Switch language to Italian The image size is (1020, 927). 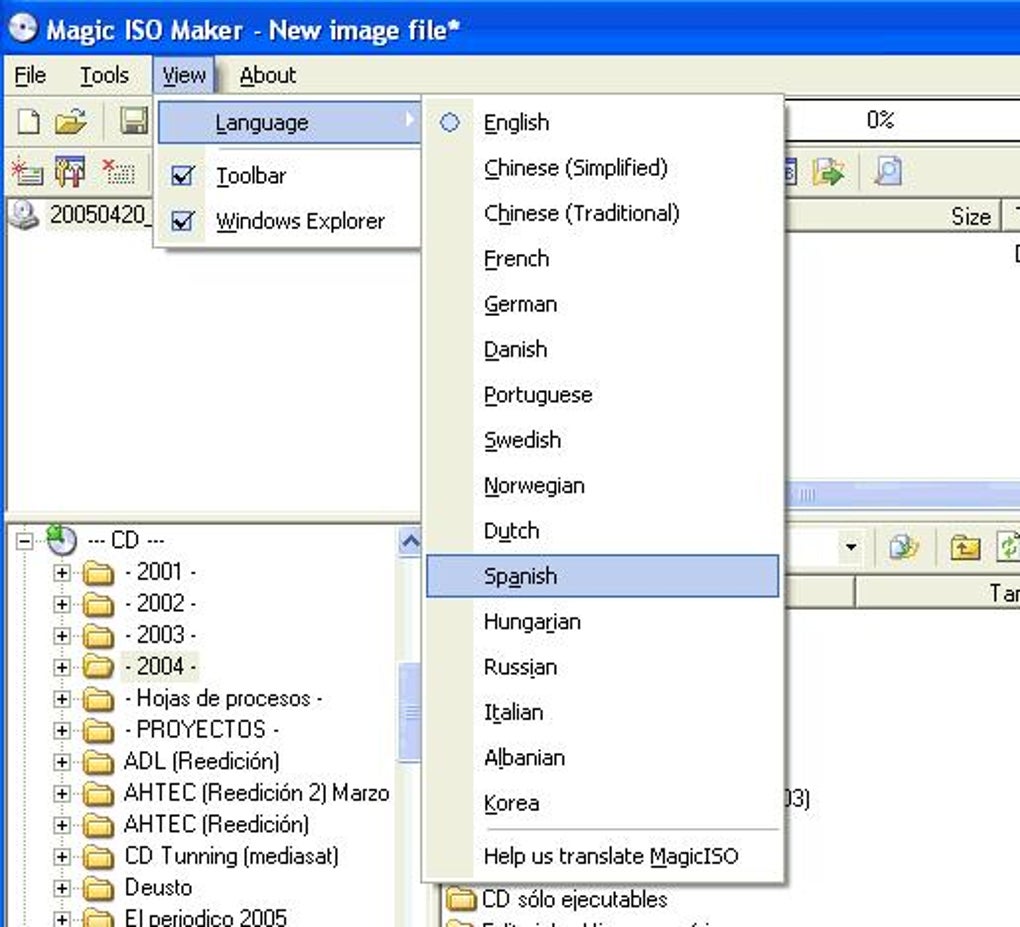pos(602,712)
